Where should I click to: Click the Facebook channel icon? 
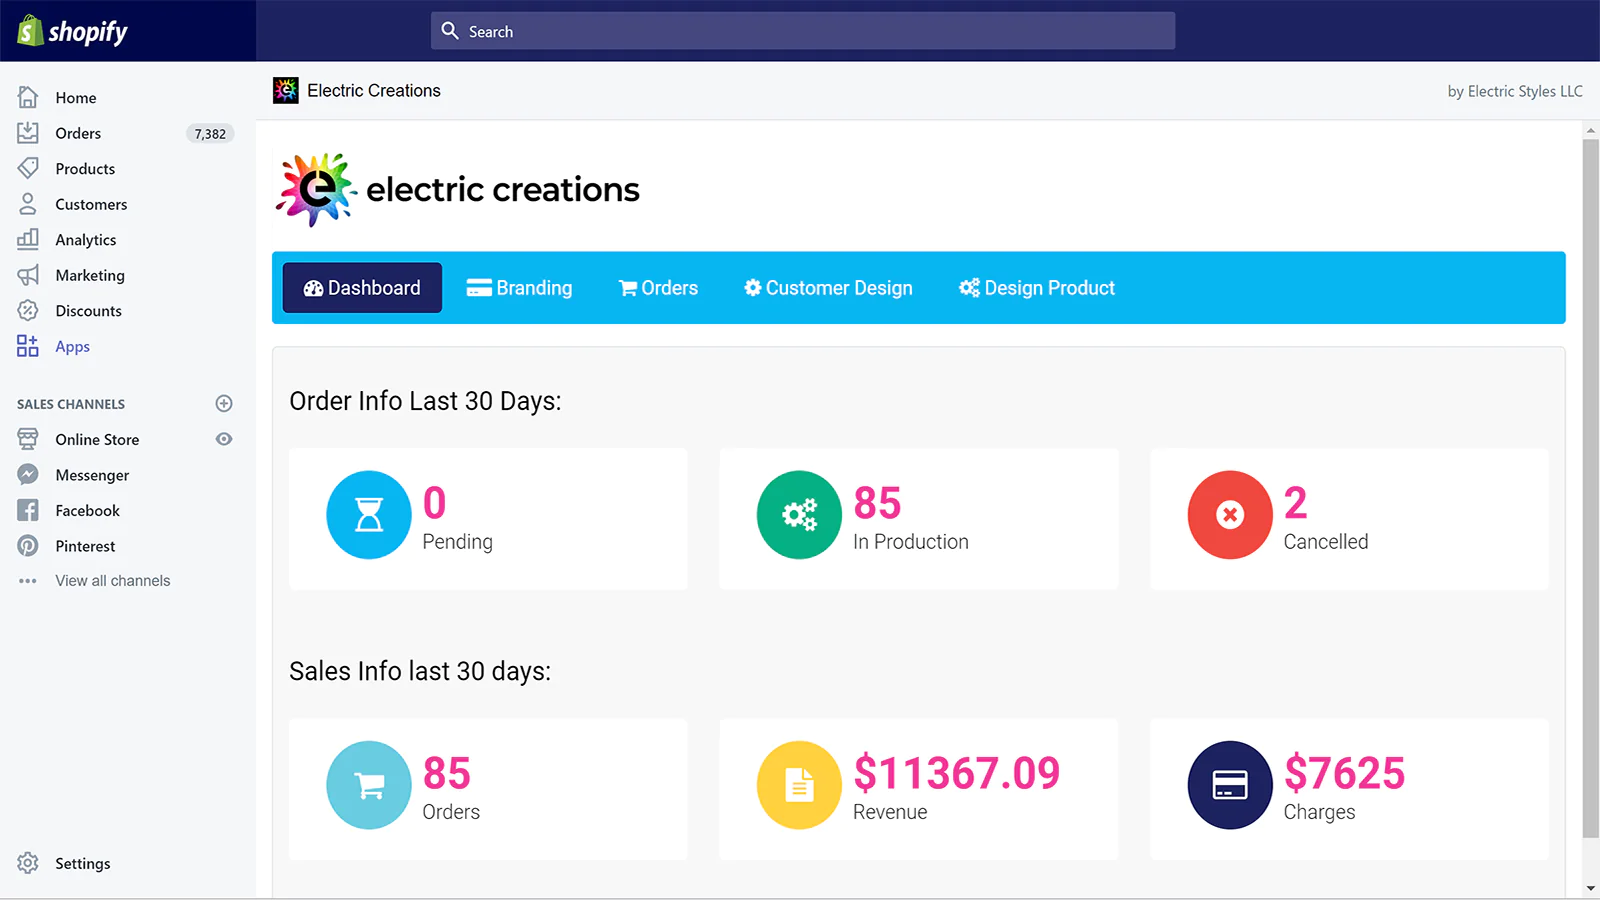tap(28, 510)
